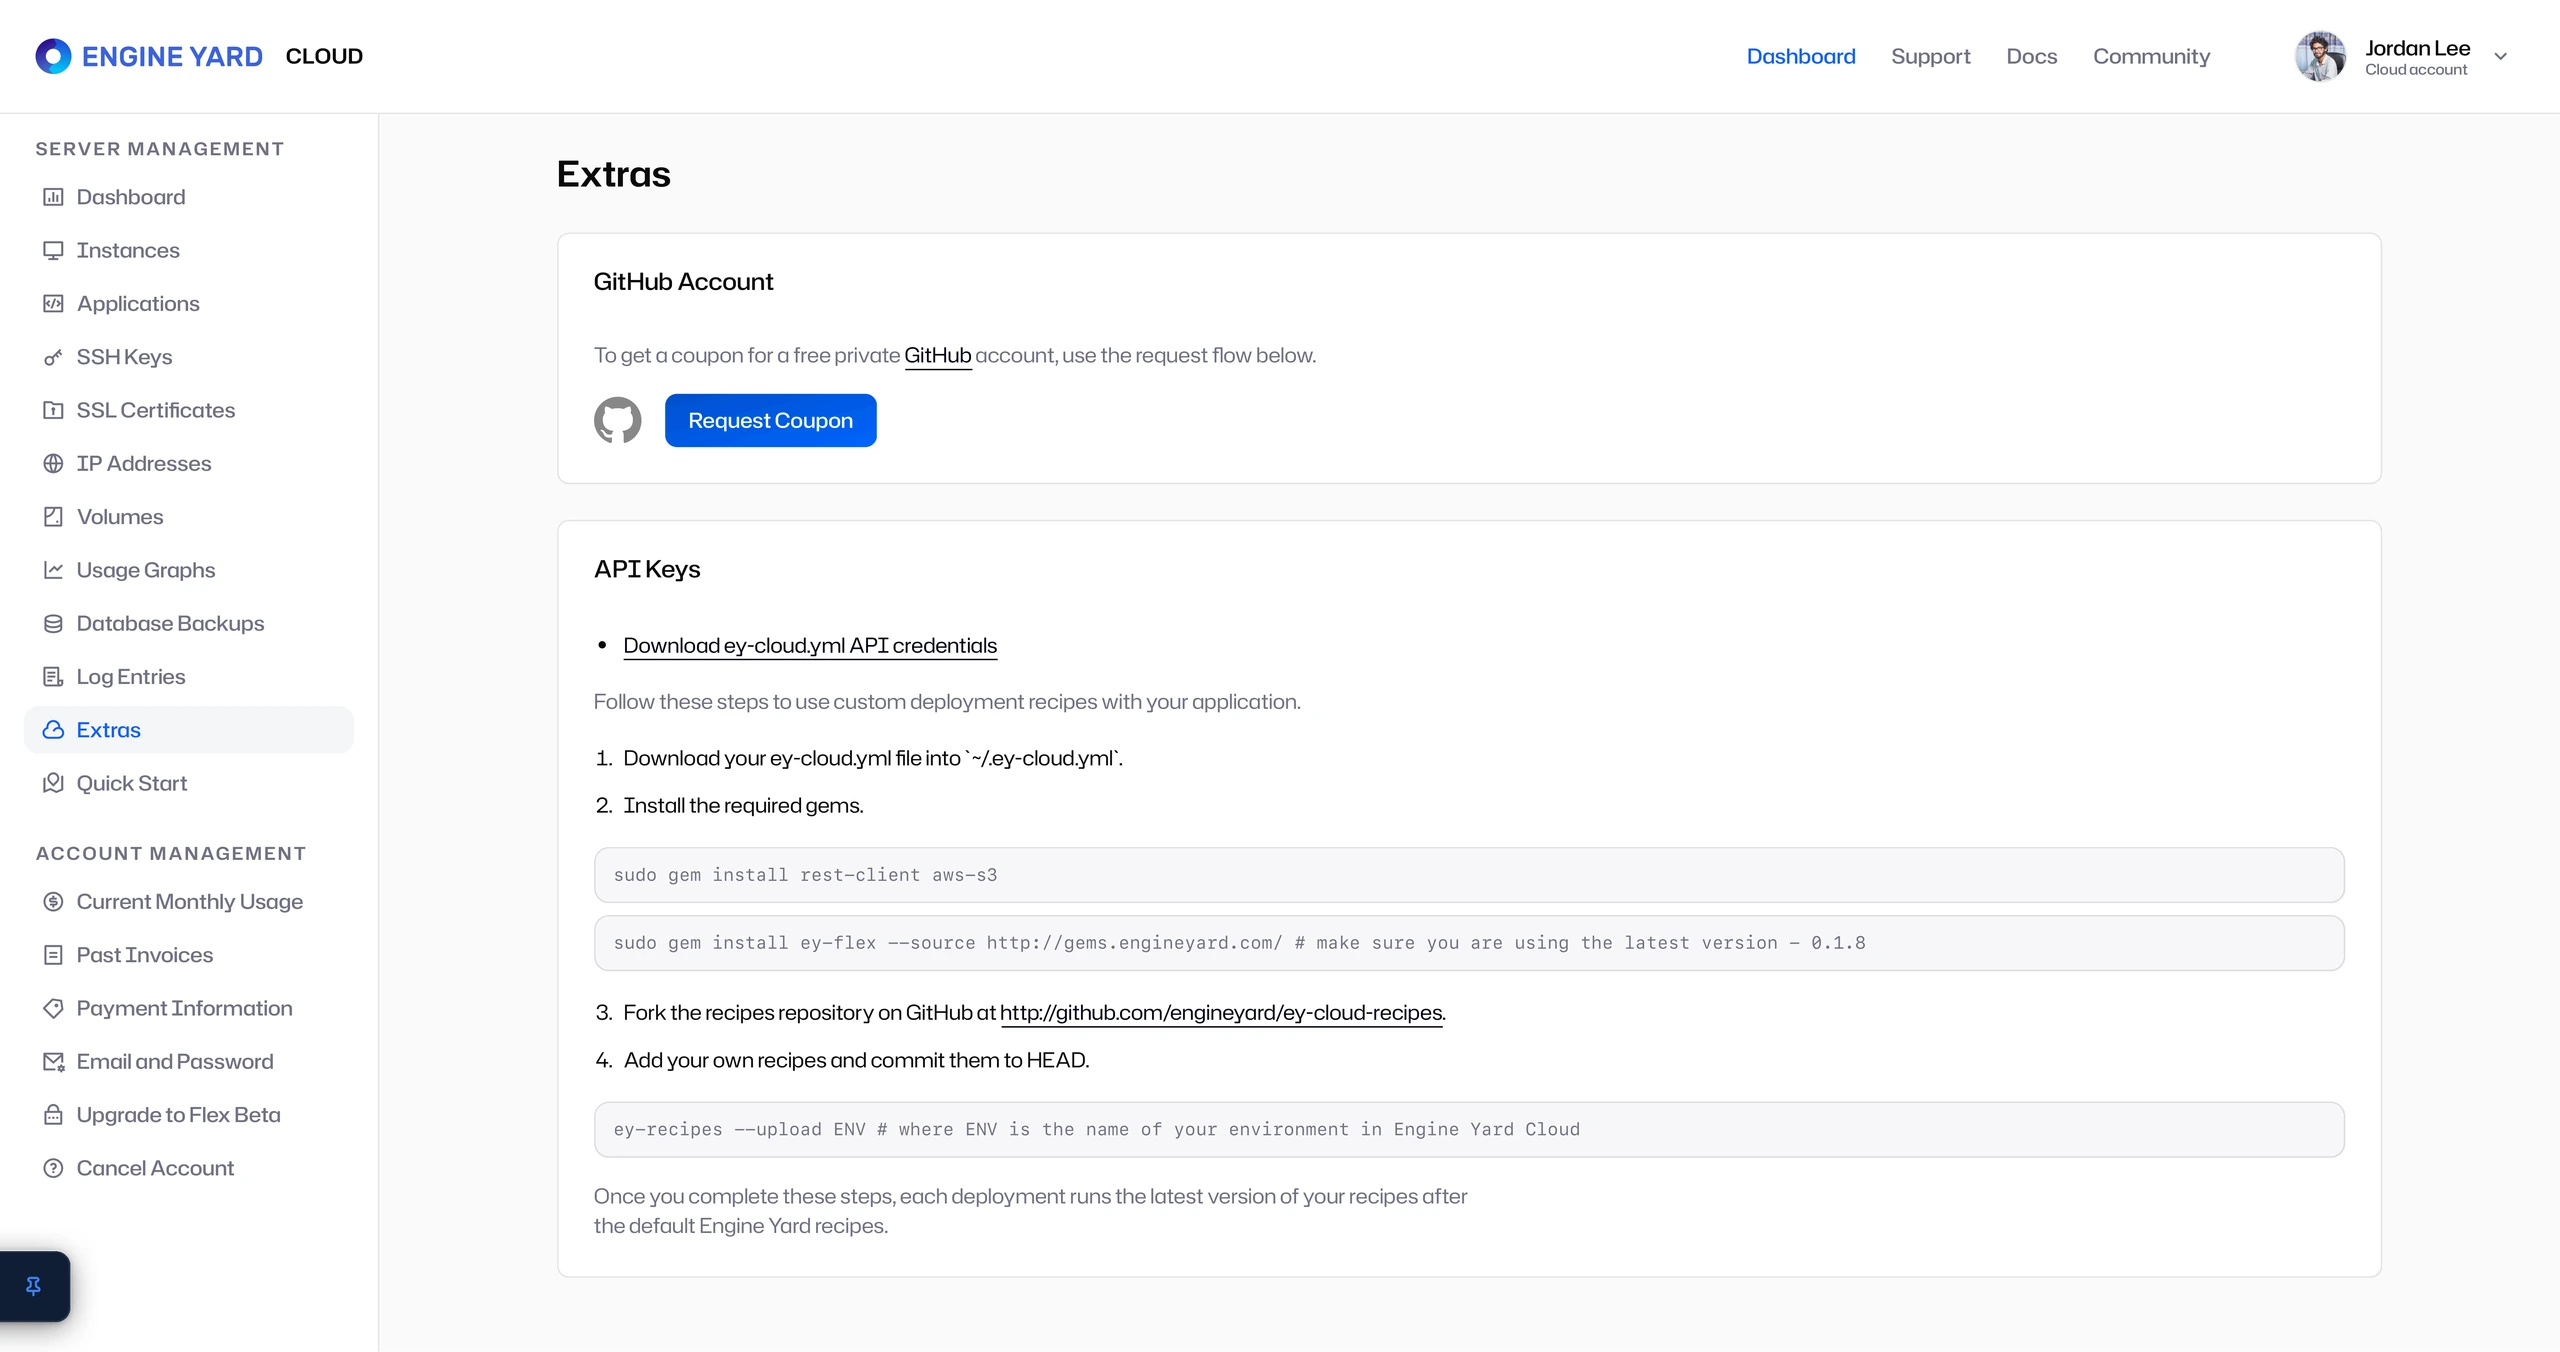Download ey-cloud.yml API credentials link

(x=810, y=646)
